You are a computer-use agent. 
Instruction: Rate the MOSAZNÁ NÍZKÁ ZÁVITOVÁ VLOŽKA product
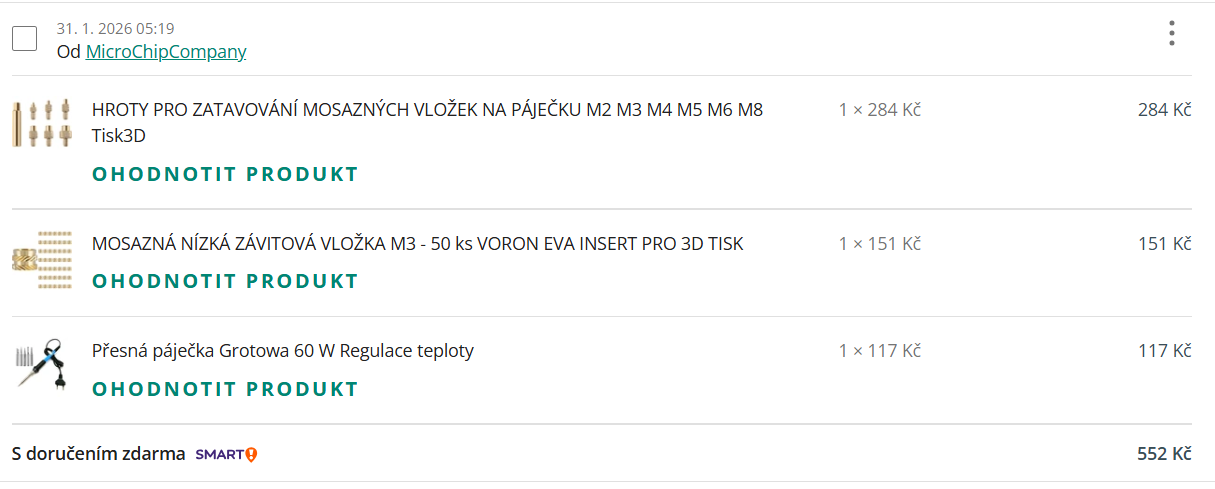click(x=225, y=281)
